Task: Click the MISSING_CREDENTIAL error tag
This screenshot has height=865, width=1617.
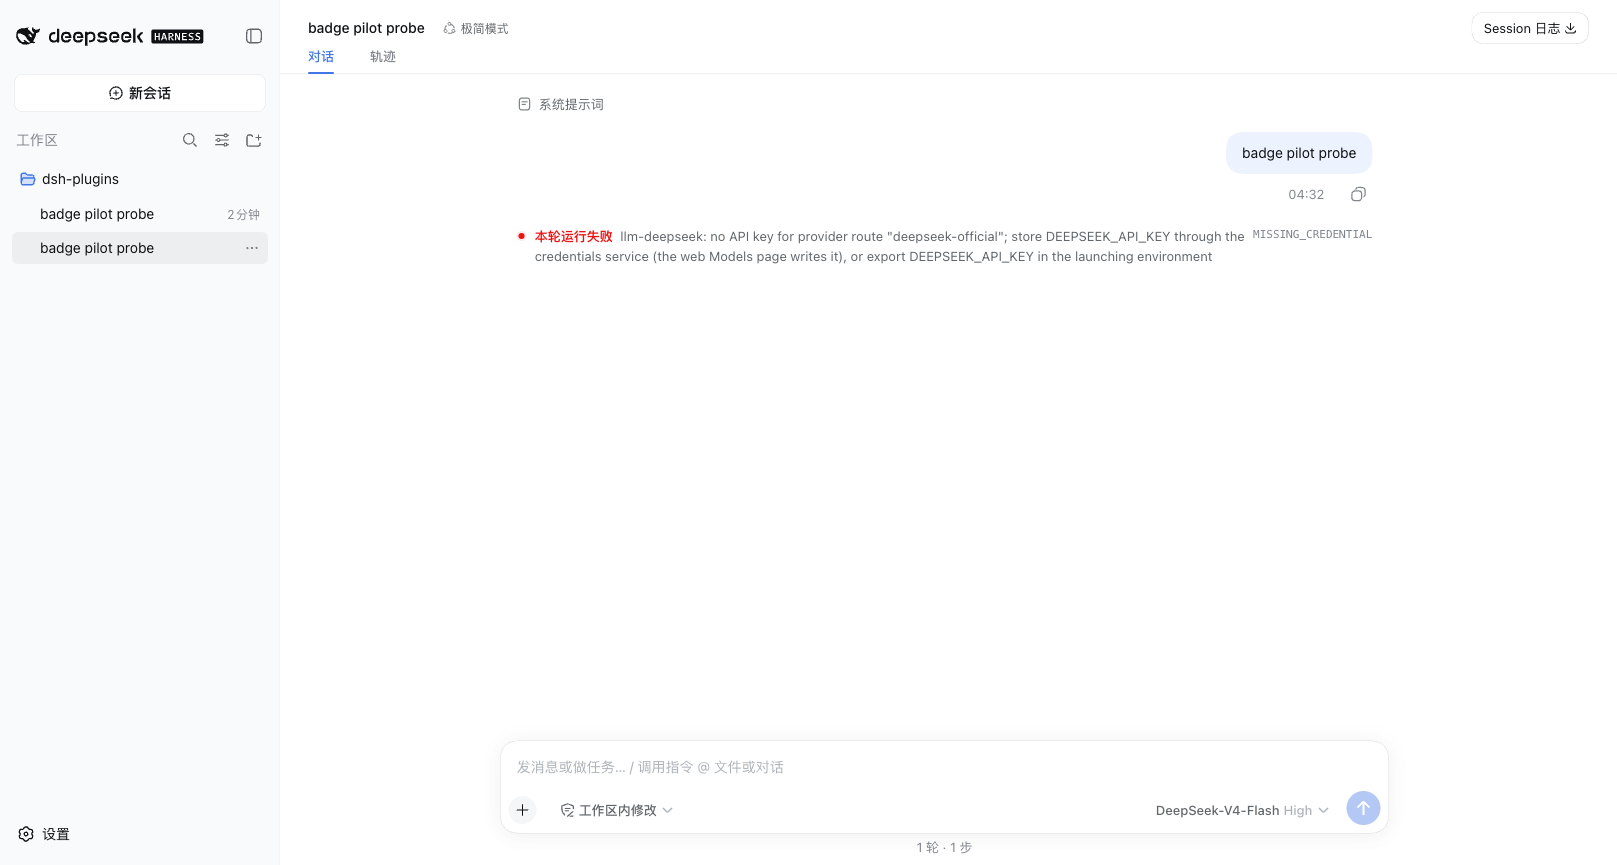Action: coord(1312,234)
